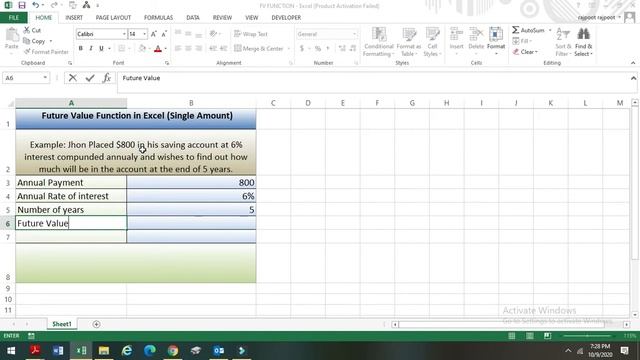640x360 pixels.
Task: Toggle italic formatting
Action: click(91, 49)
